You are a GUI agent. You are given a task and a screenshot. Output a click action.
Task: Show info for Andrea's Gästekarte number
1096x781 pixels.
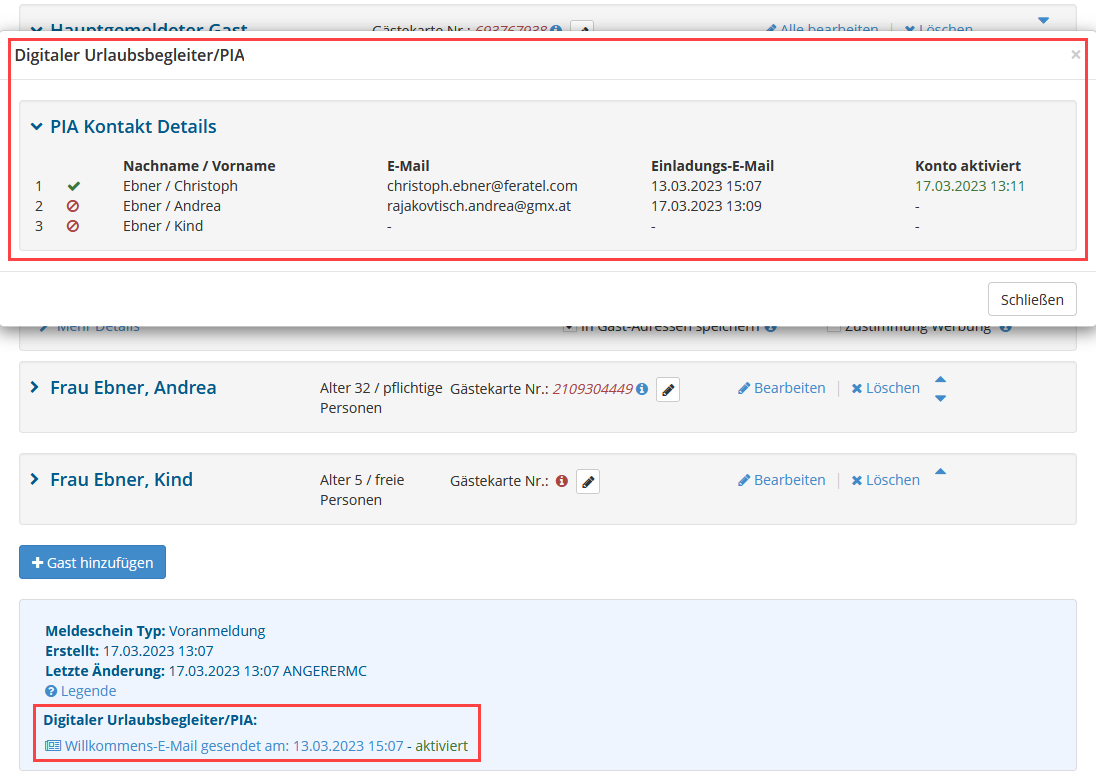642,389
